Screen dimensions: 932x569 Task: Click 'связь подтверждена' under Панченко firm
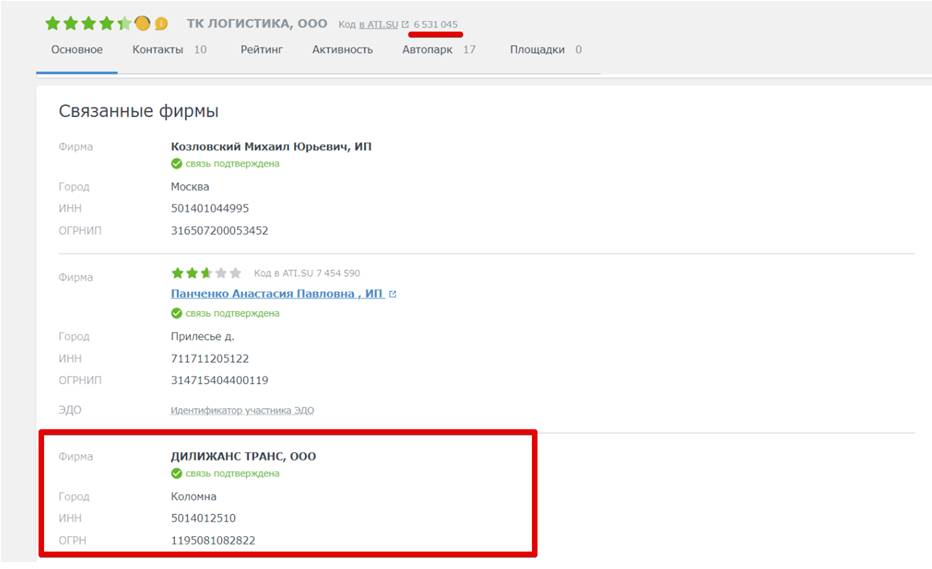[232, 313]
